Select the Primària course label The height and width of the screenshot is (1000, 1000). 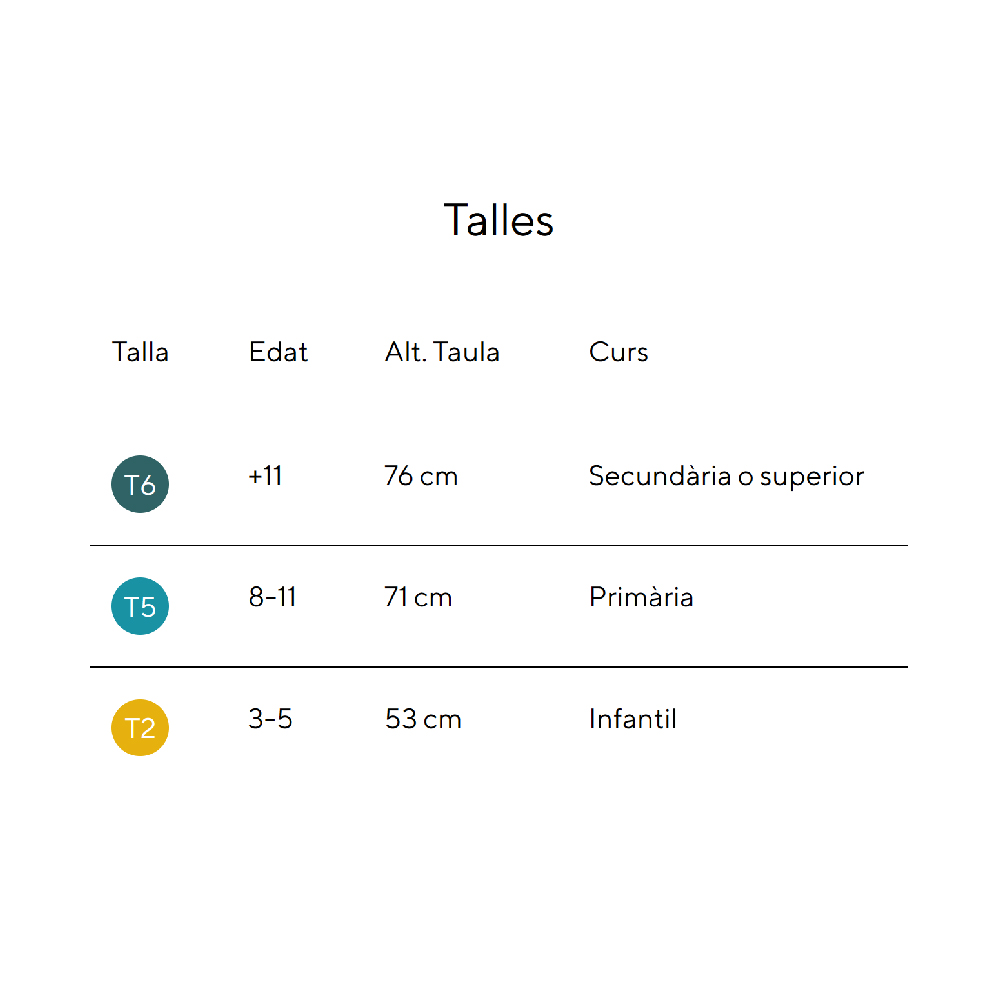(x=641, y=598)
